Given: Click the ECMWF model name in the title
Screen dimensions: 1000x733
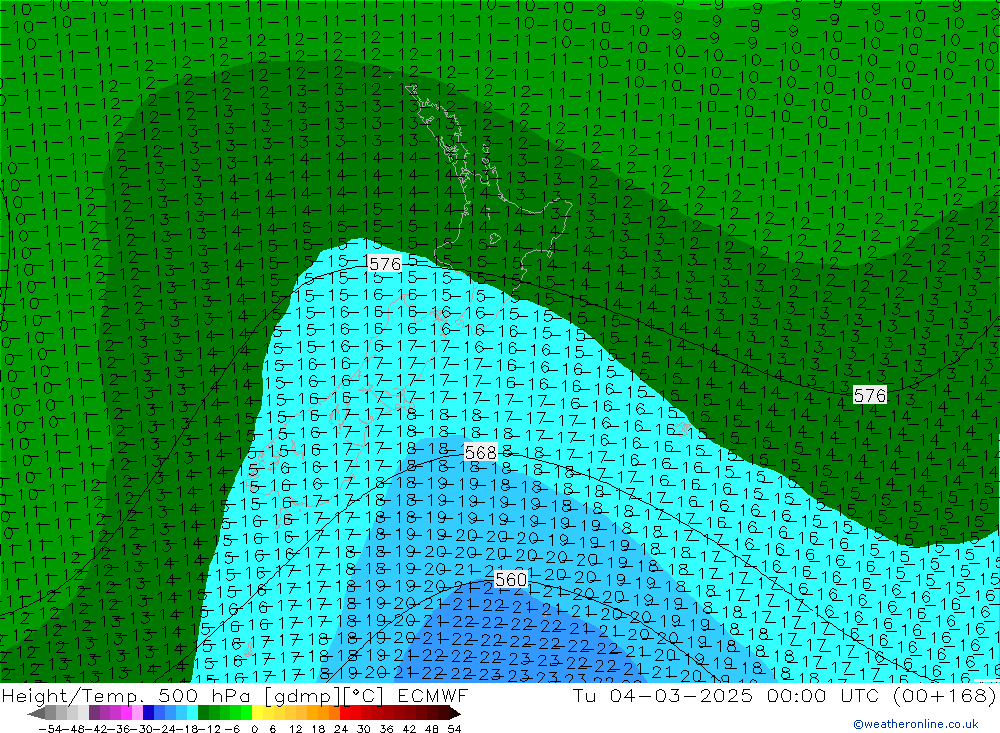Looking at the screenshot, I should tap(432, 695).
